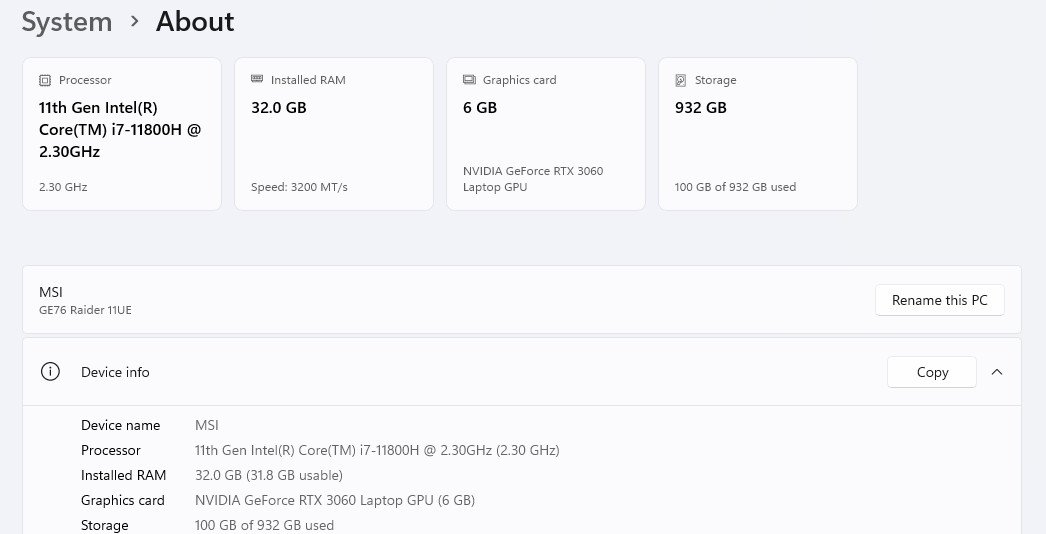This screenshot has width=1046, height=534.
Task: Select NVIDIA GeForce RTX 3060 Laptop GPU (6 GB)
Action: [x=335, y=501]
